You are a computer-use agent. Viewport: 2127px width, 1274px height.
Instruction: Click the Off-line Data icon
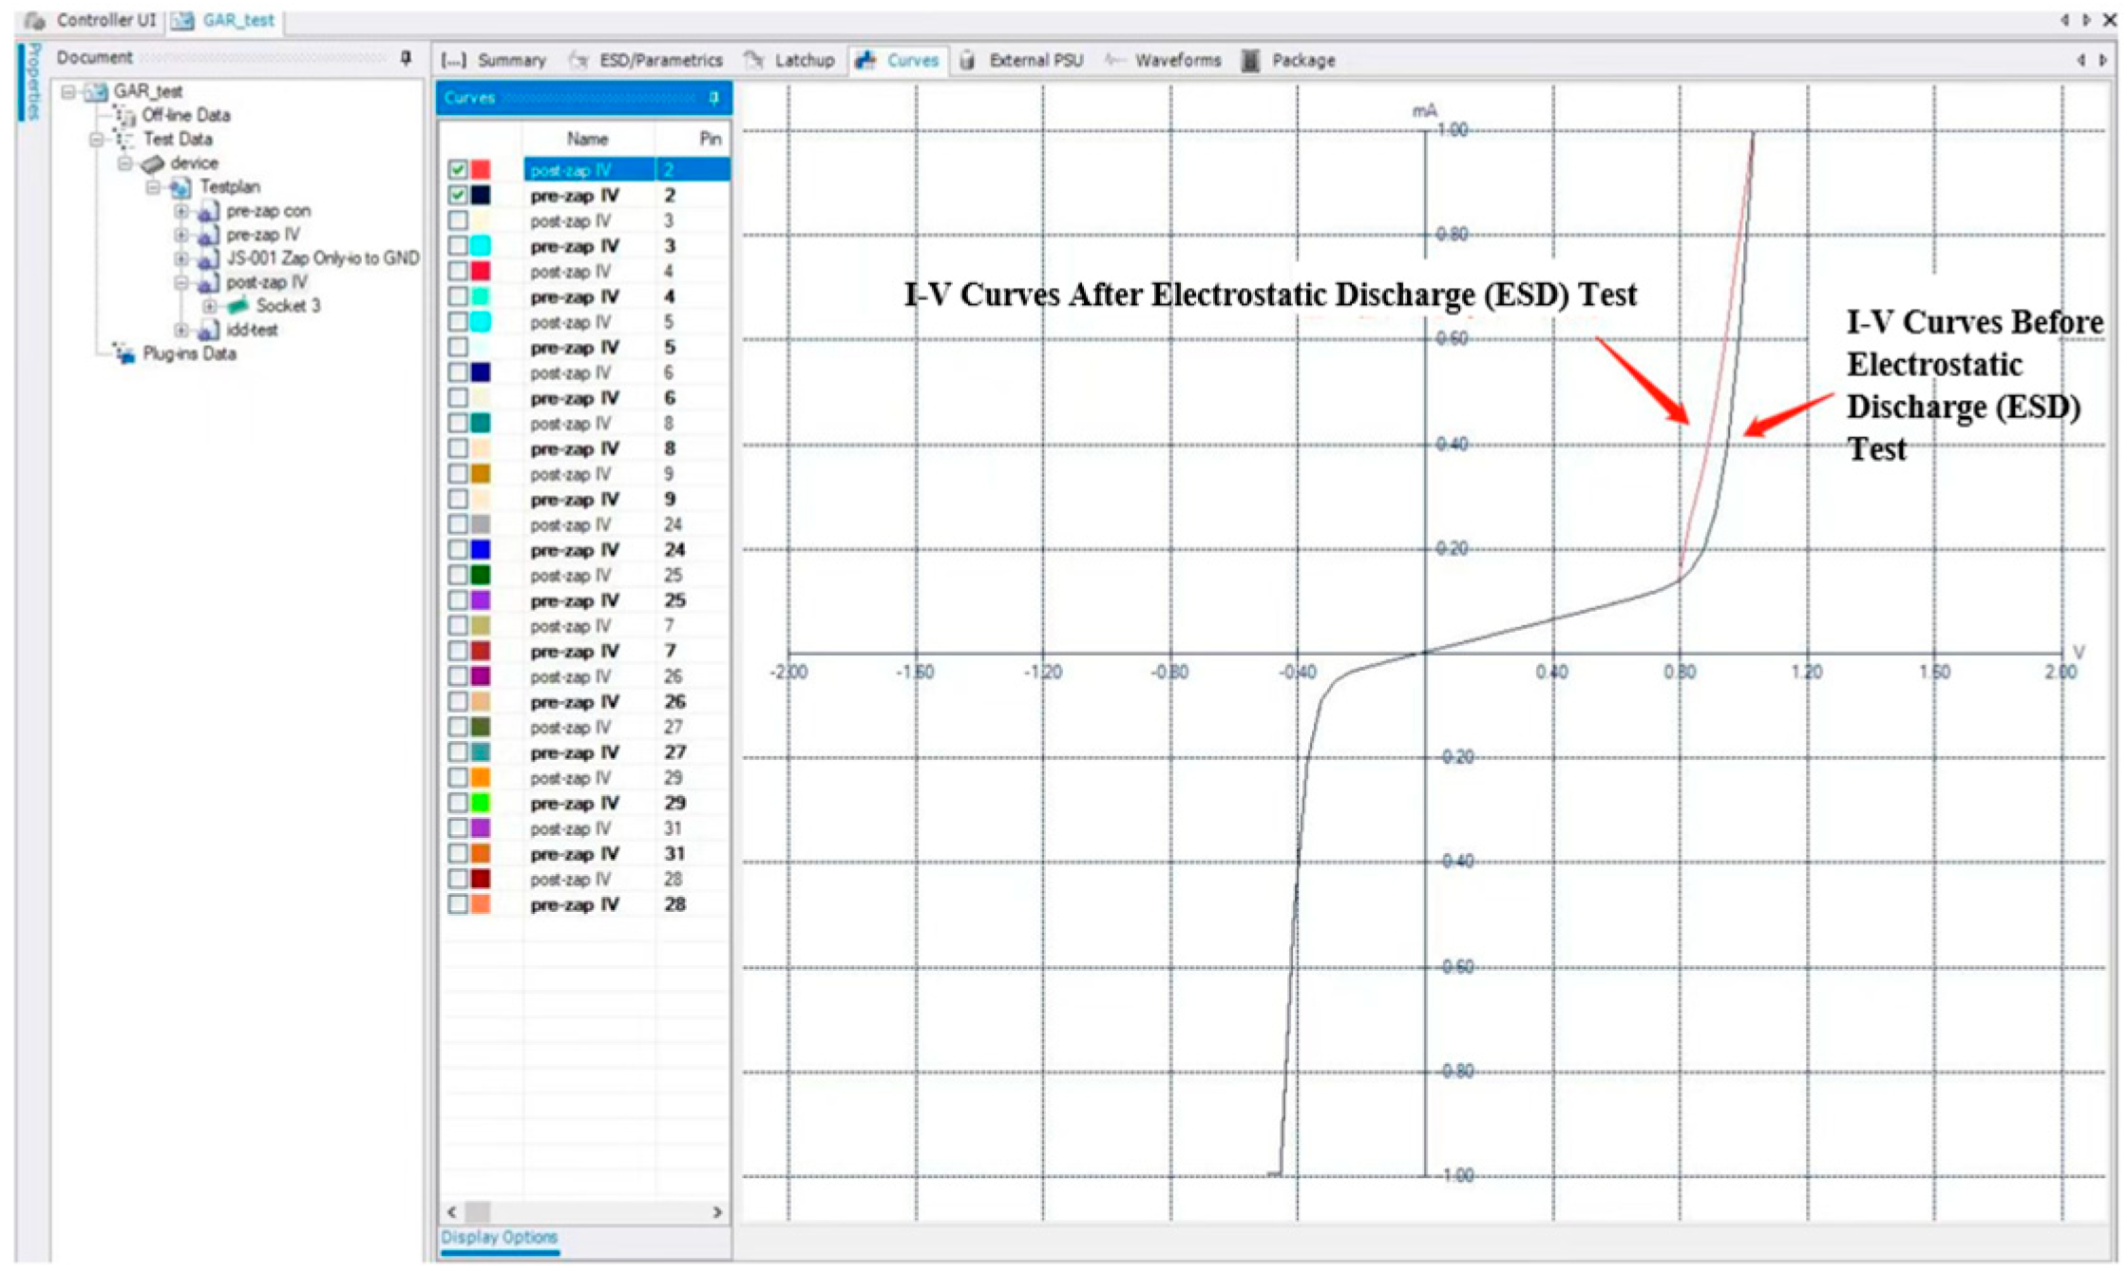(x=124, y=116)
